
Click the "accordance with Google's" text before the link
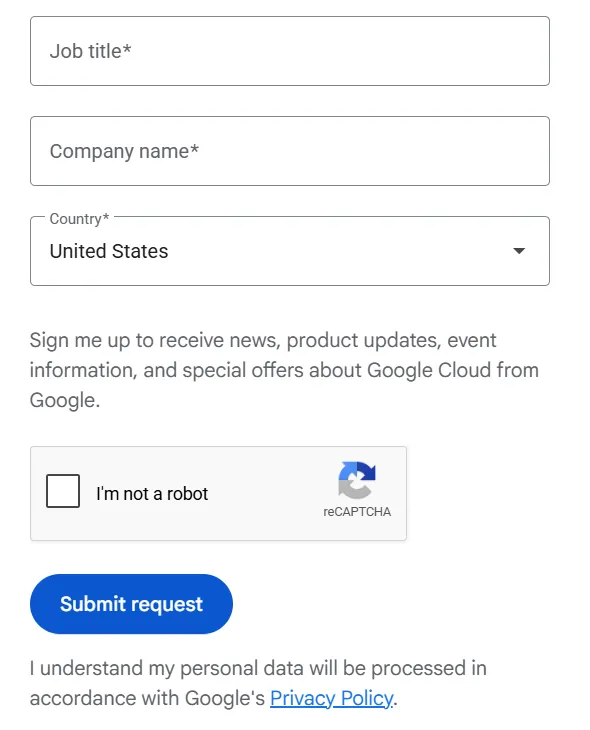147,698
